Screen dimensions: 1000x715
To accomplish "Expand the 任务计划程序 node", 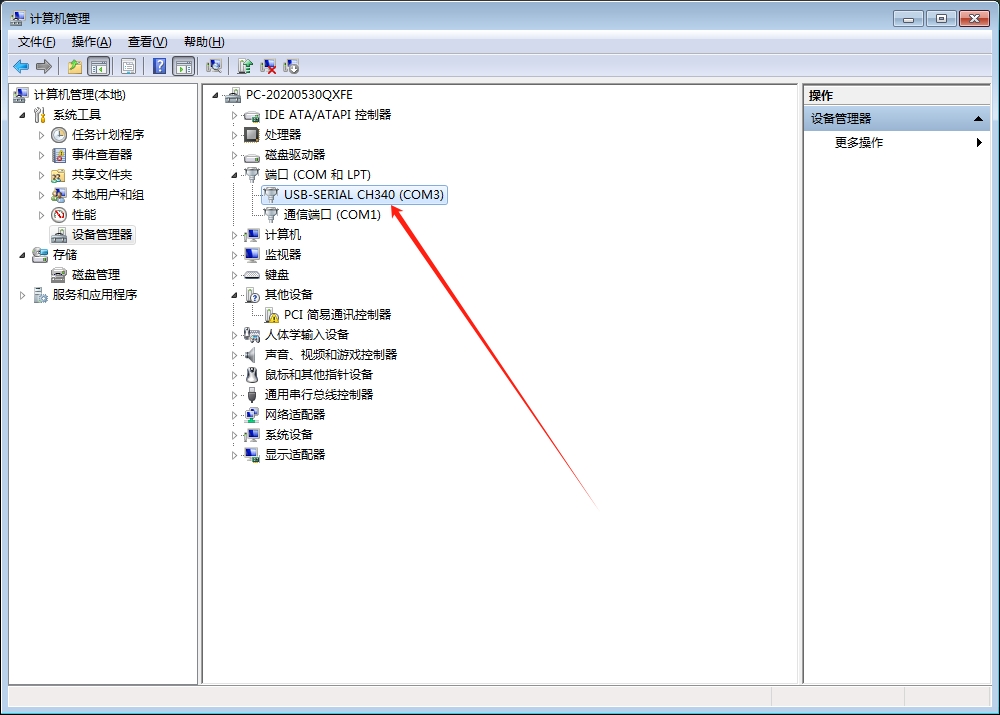I will coord(41,135).
